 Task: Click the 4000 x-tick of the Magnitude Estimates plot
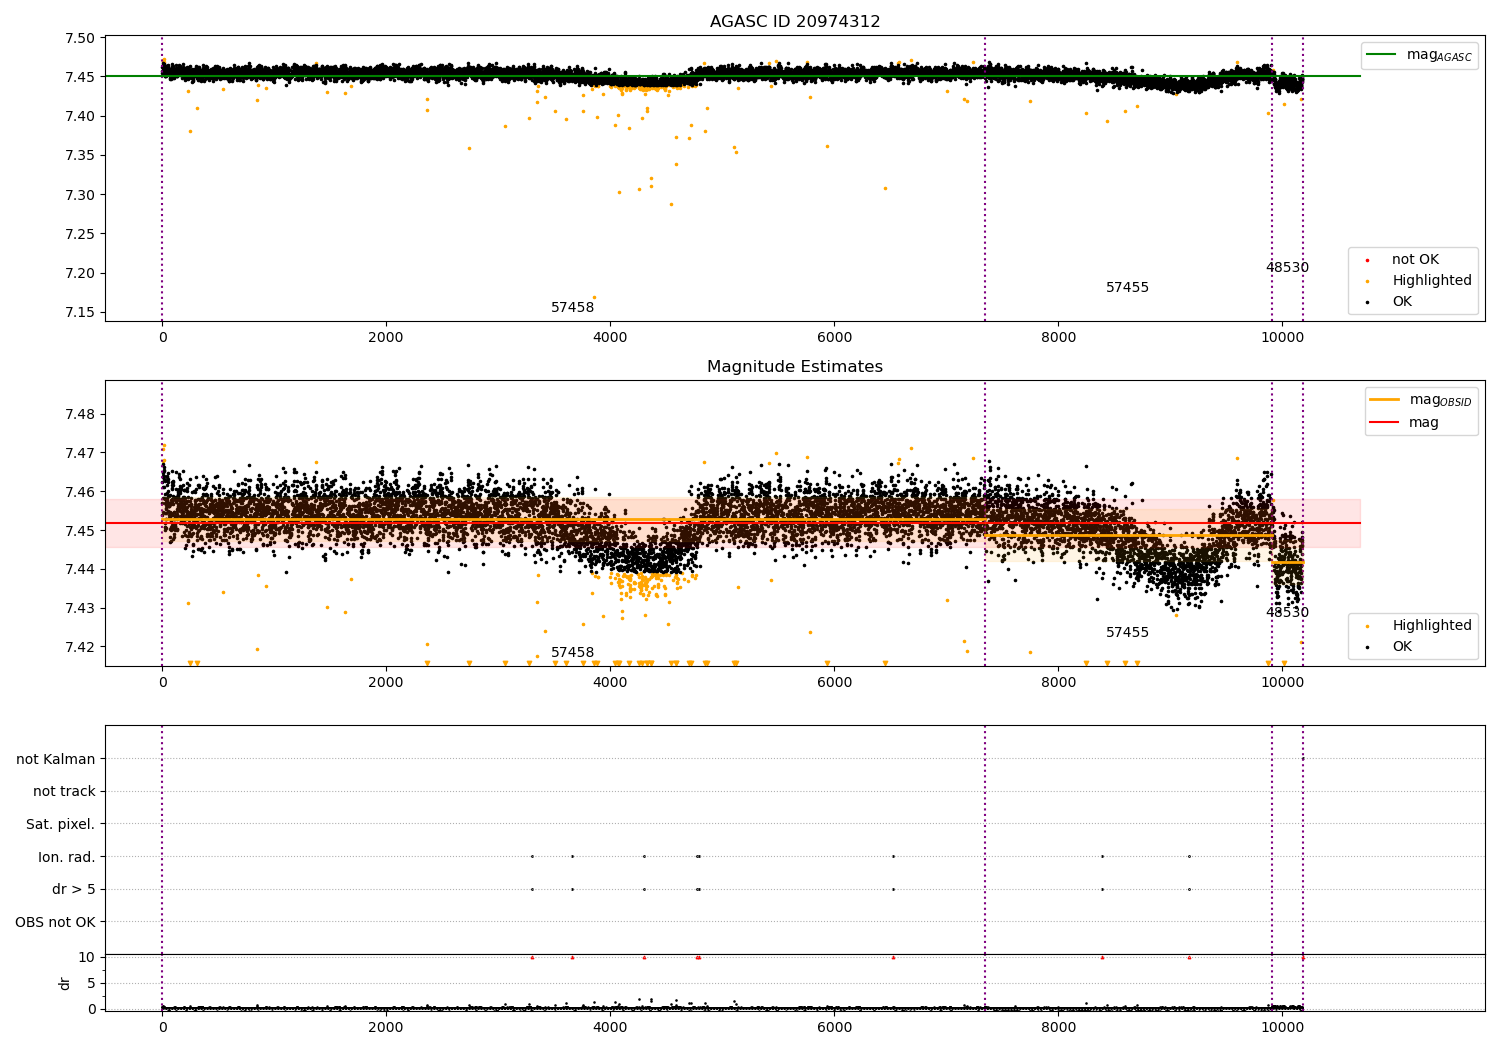(610, 683)
